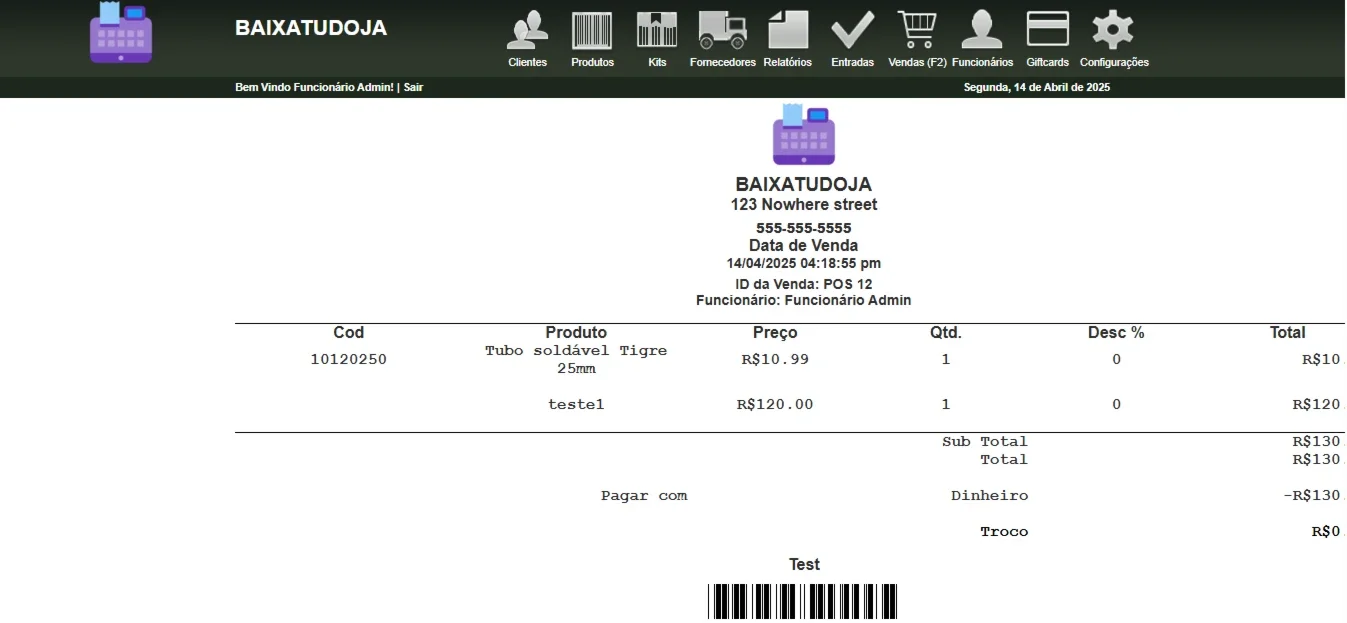Viewport: 1347px width, 623px height.
Task: Open Fornecedores truck icon
Action: coord(722,30)
